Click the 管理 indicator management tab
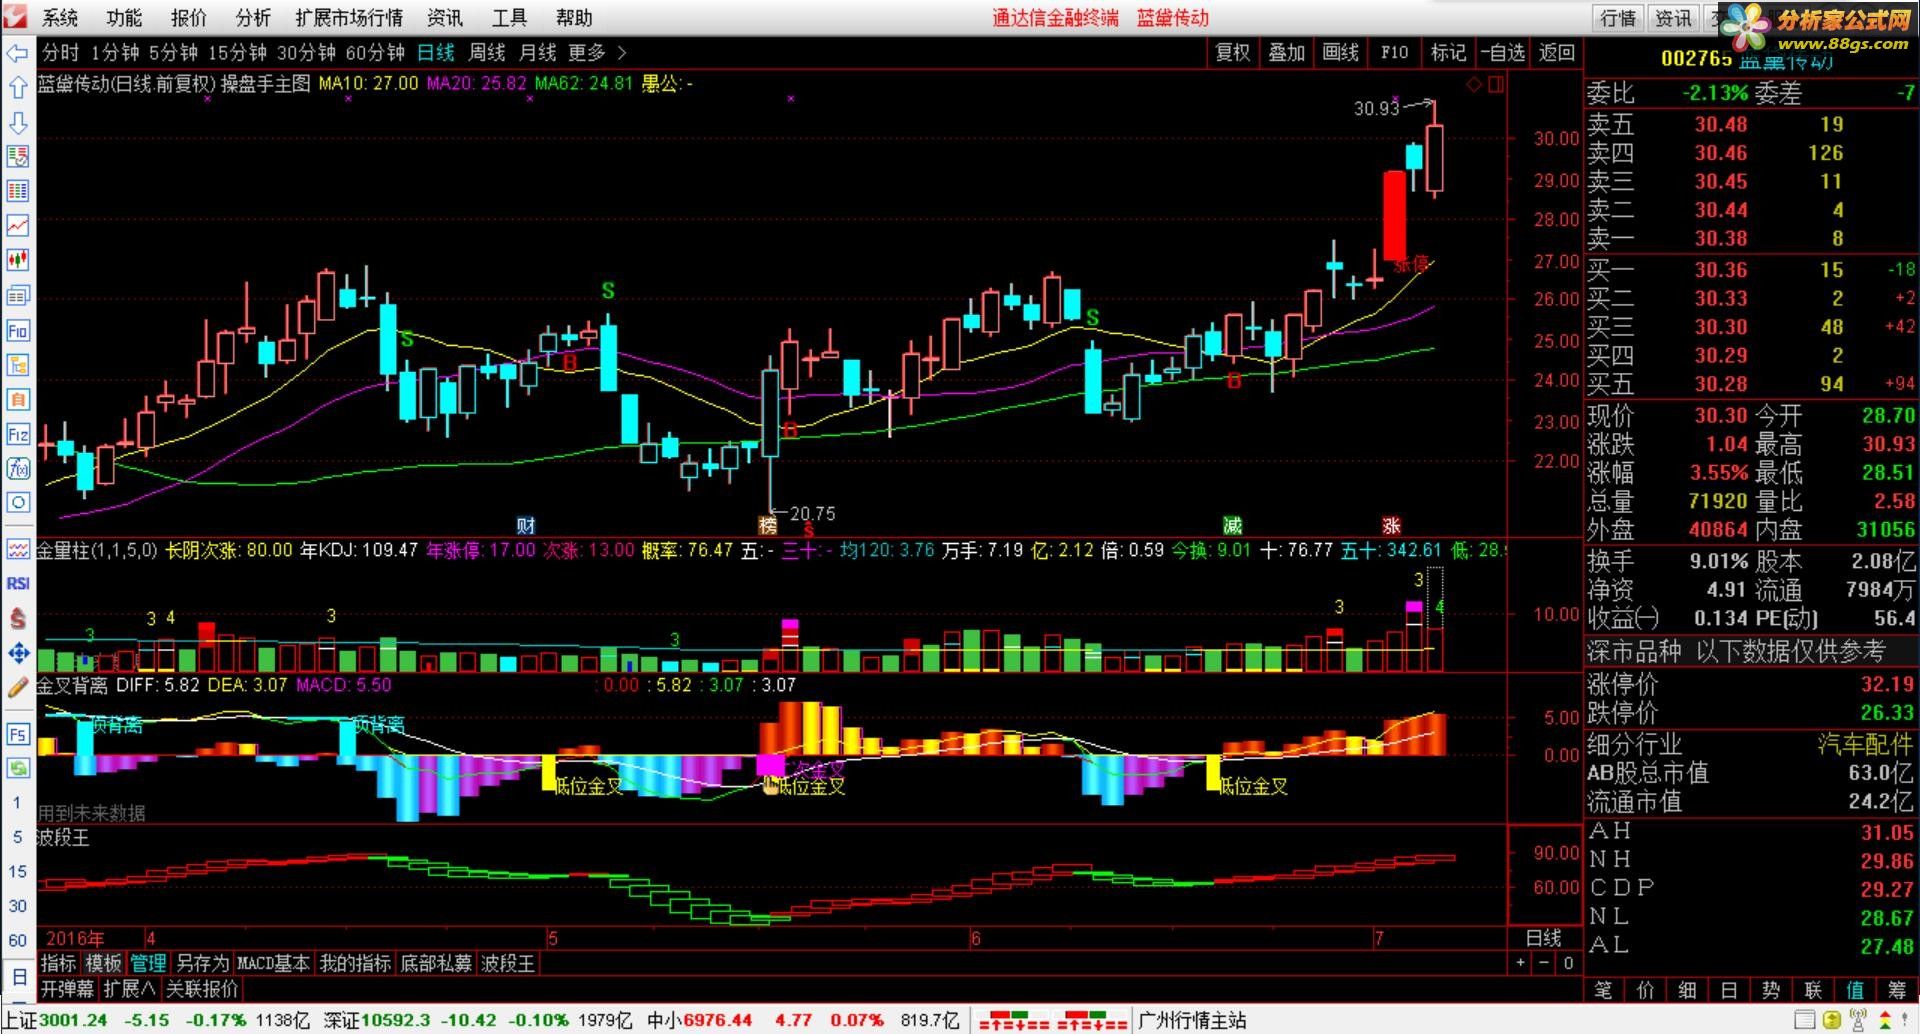The image size is (1920, 1034). [148, 963]
